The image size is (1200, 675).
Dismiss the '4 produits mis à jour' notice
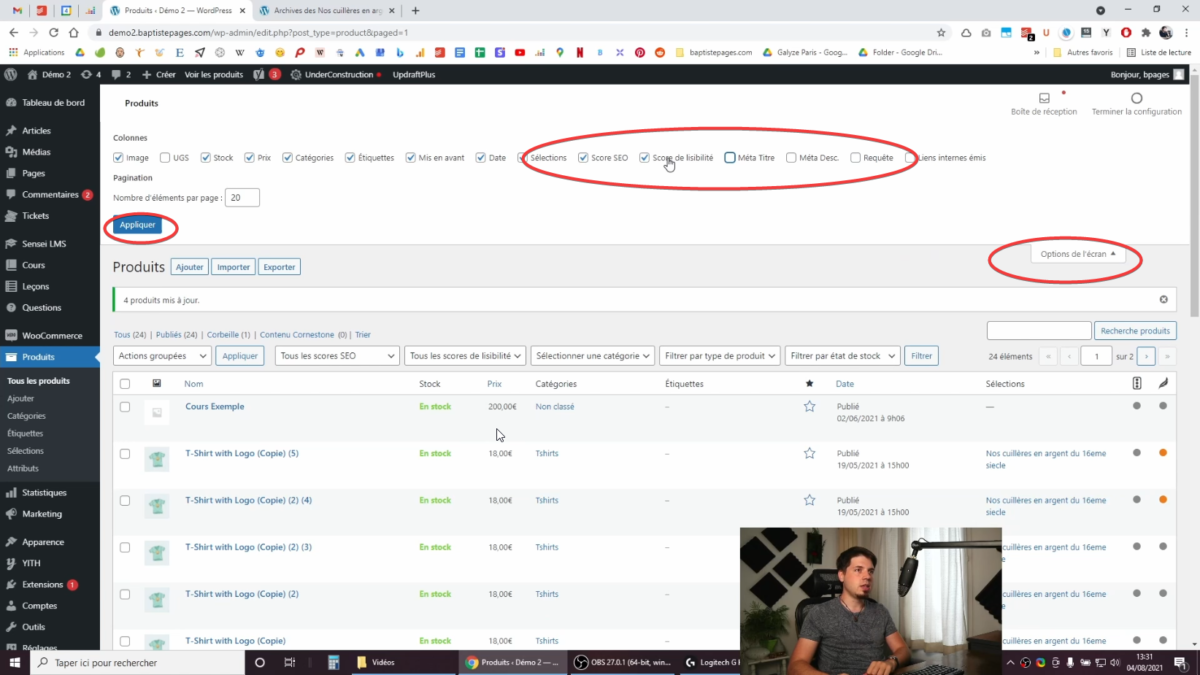1163,299
